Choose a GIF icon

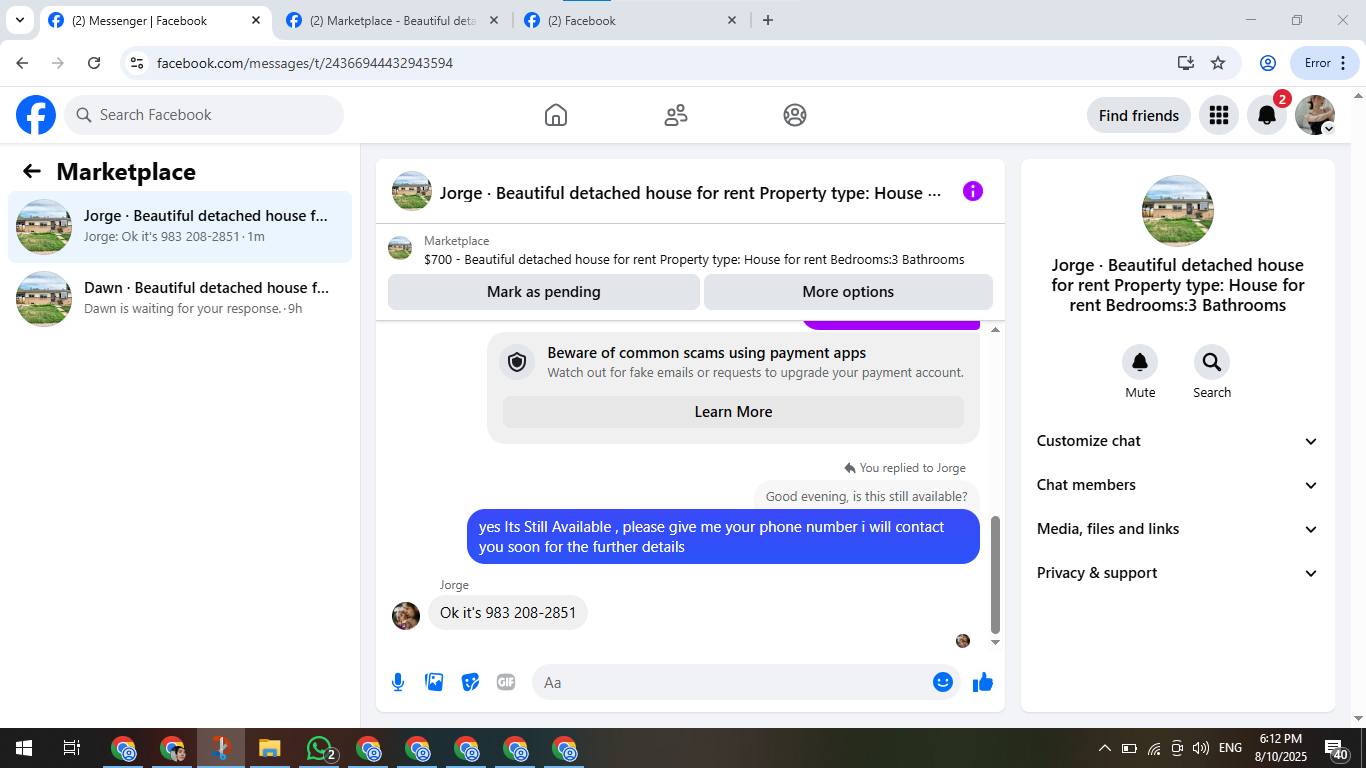tap(506, 682)
